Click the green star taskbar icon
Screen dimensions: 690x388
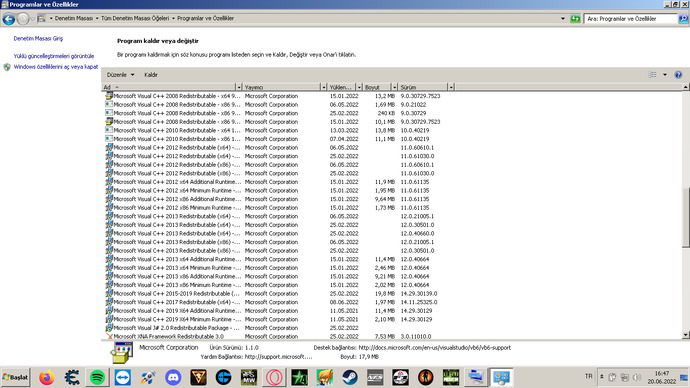click(299, 377)
